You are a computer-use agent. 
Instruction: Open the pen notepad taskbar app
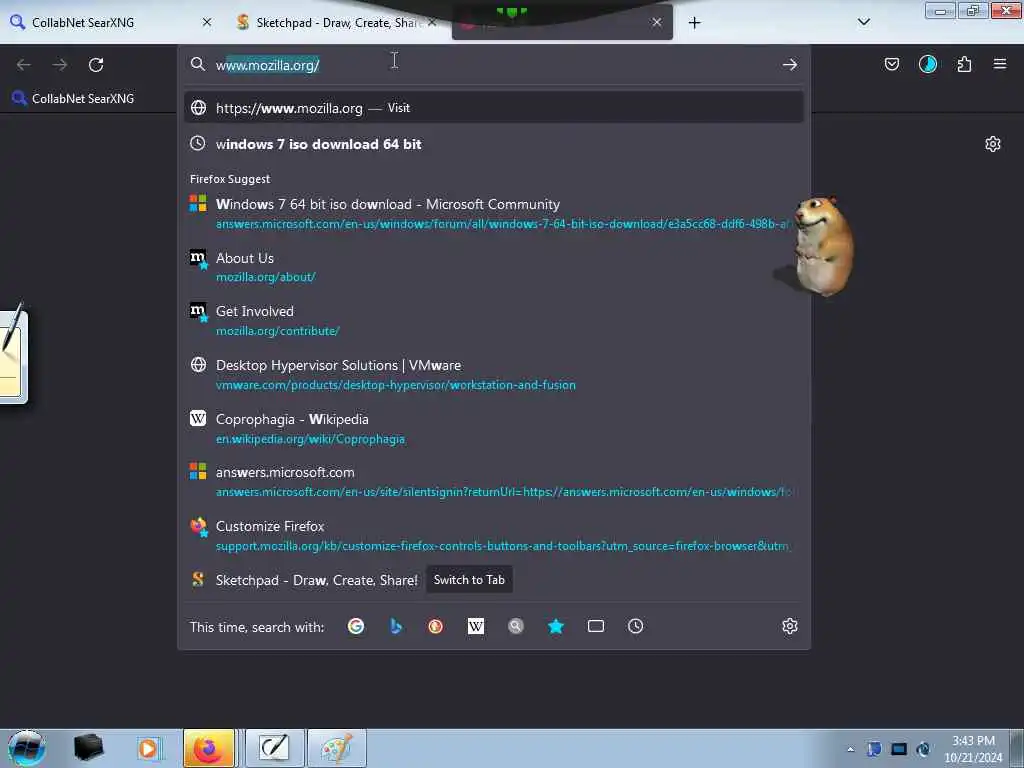coord(274,748)
